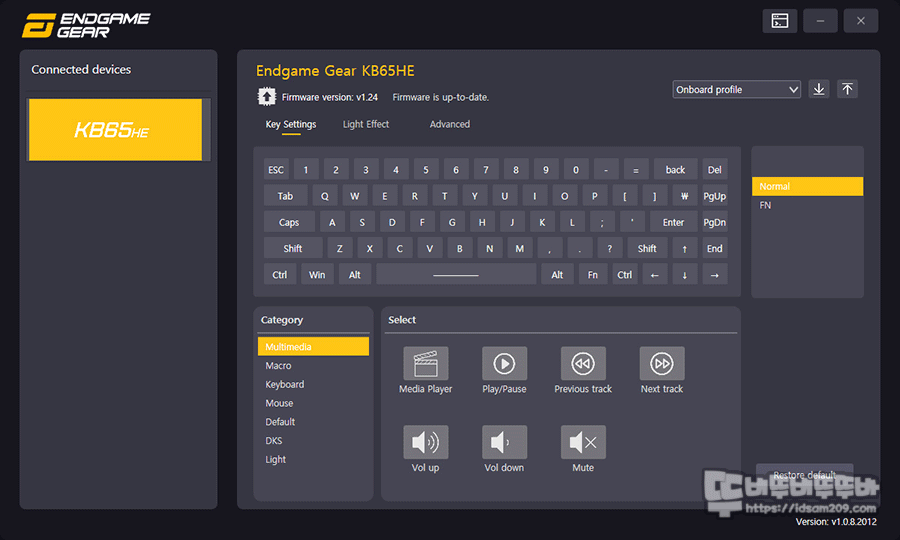900x540 pixels.
Task: Choose the Keyboard category
Action: [313, 384]
